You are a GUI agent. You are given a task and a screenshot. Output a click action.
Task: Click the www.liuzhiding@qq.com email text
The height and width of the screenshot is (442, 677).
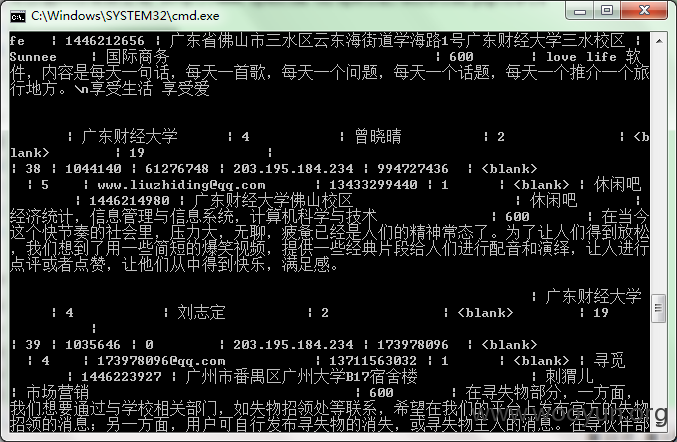[181, 185]
